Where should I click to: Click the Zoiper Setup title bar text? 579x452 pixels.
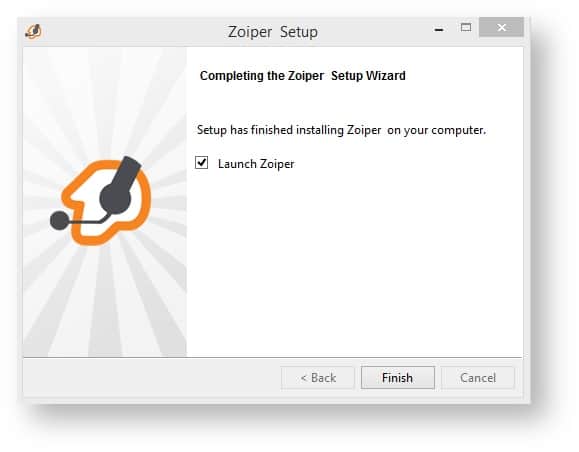pos(273,32)
